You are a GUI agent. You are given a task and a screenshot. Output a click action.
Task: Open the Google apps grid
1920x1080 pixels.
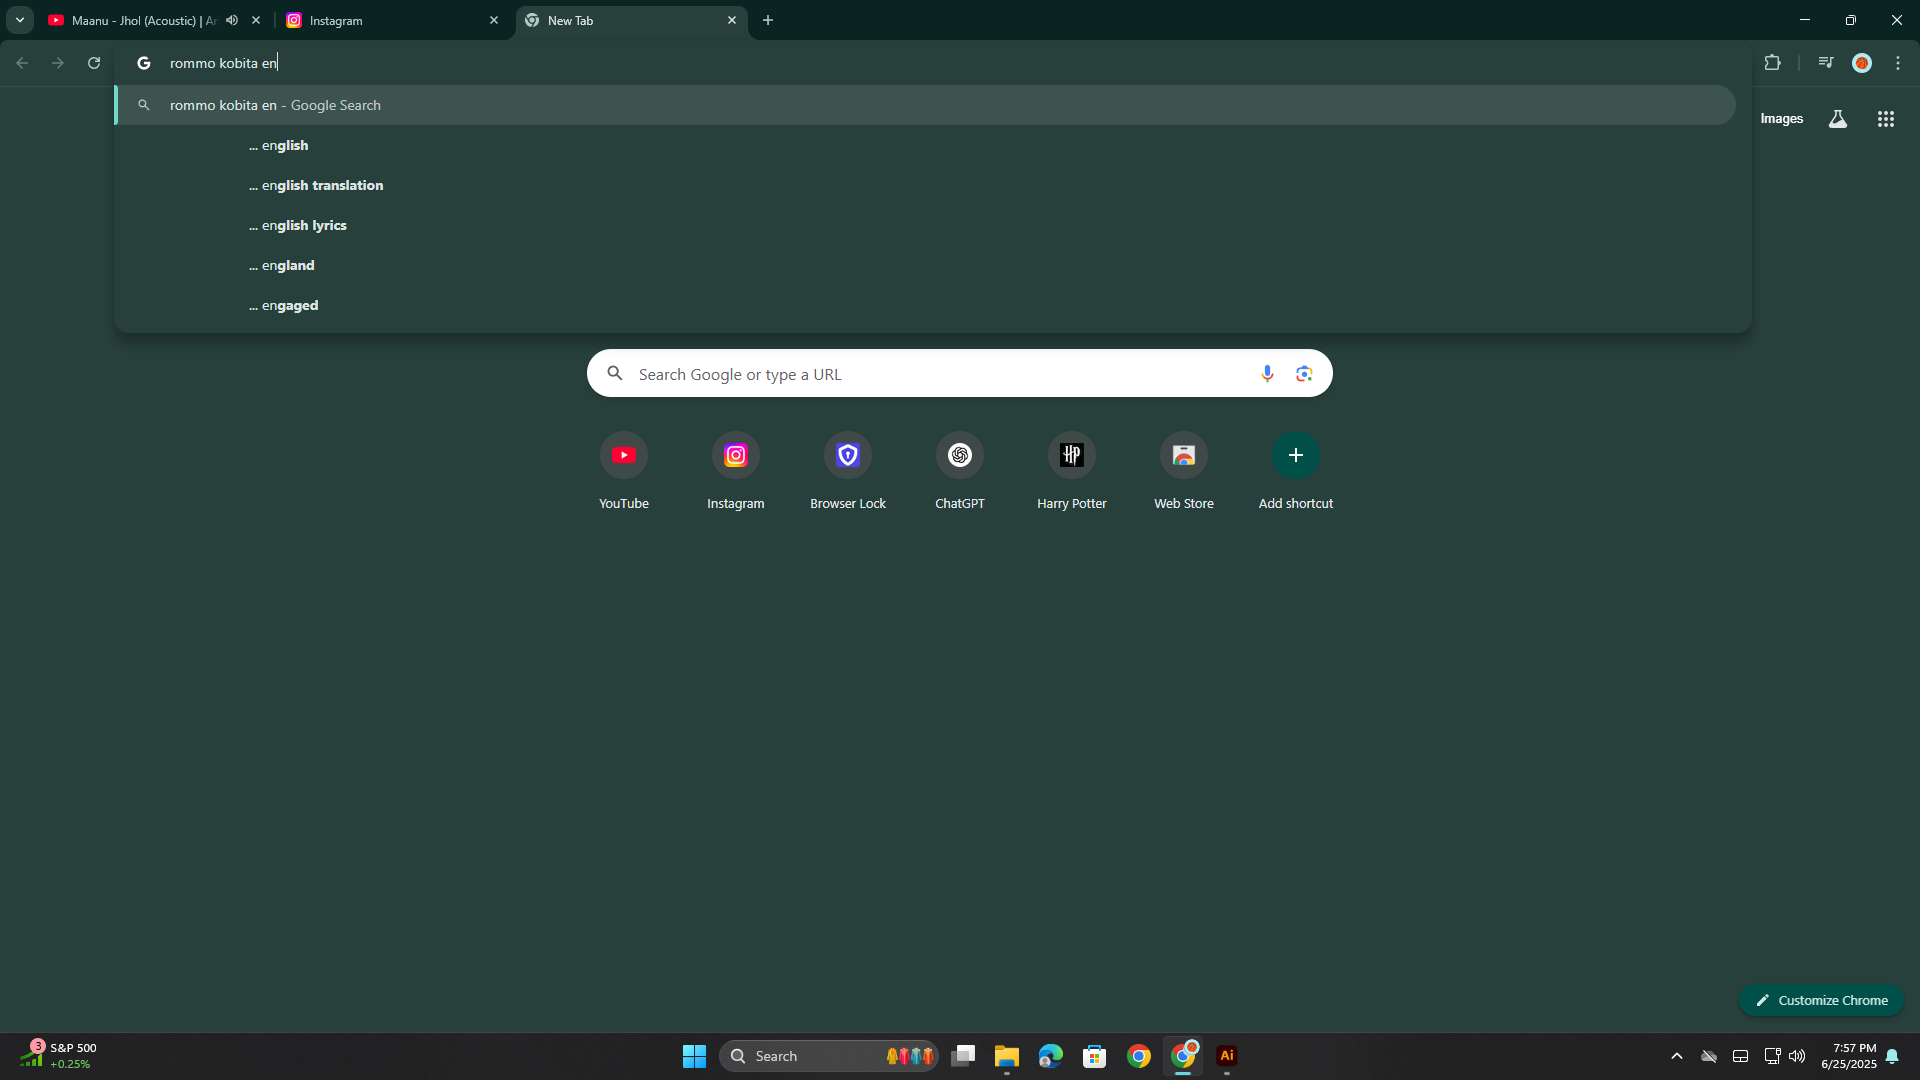pos(1886,119)
